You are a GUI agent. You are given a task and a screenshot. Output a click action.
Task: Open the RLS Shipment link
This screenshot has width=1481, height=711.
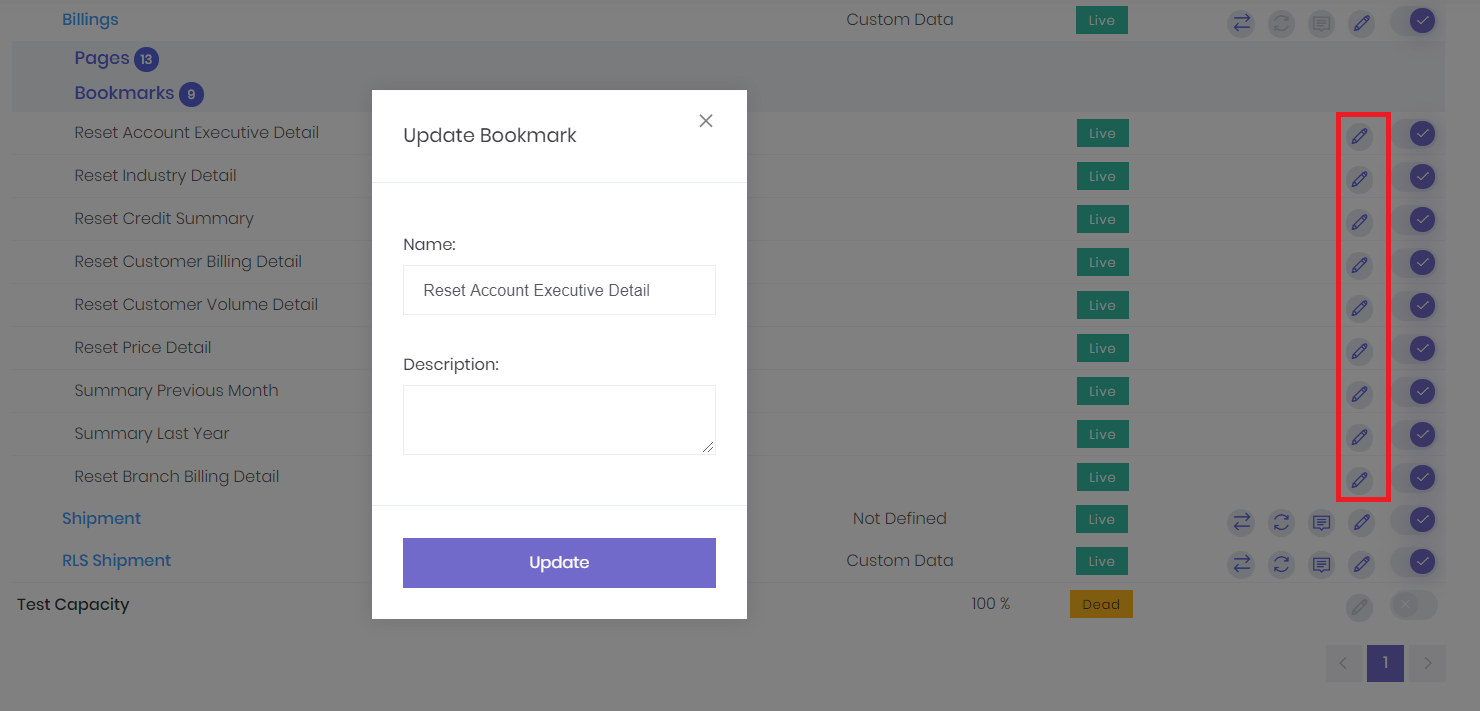tap(116, 560)
